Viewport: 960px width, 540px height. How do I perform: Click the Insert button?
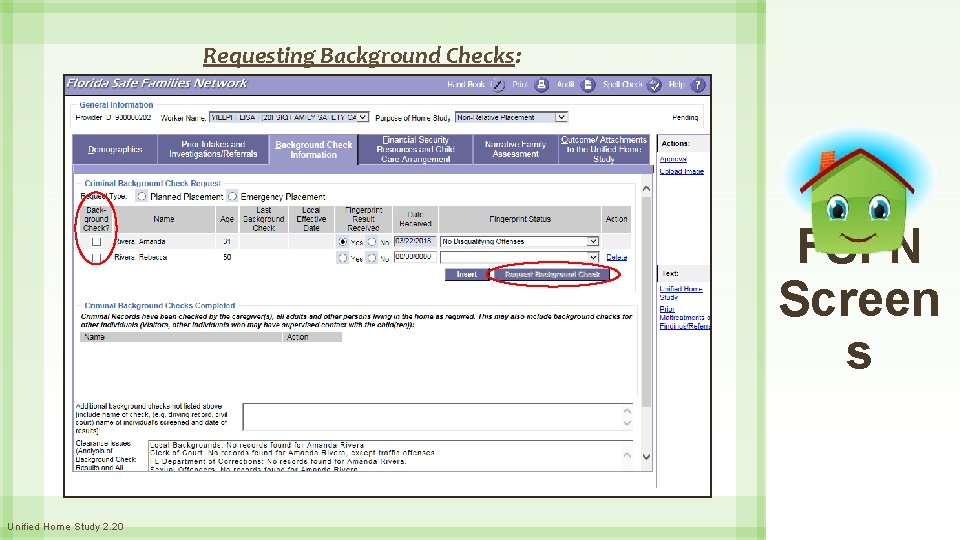[467, 274]
